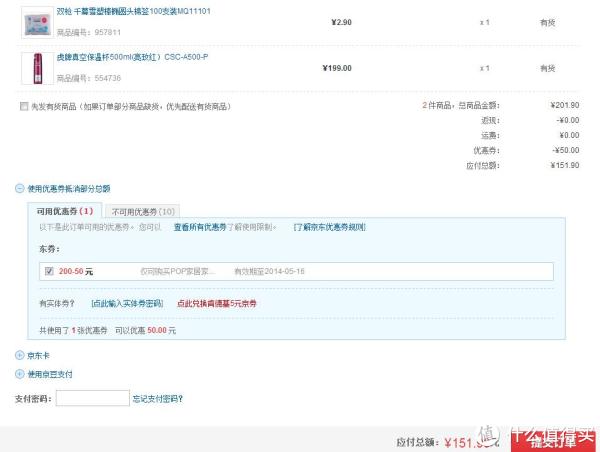Focus the 支付密码 input field

[93, 398]
